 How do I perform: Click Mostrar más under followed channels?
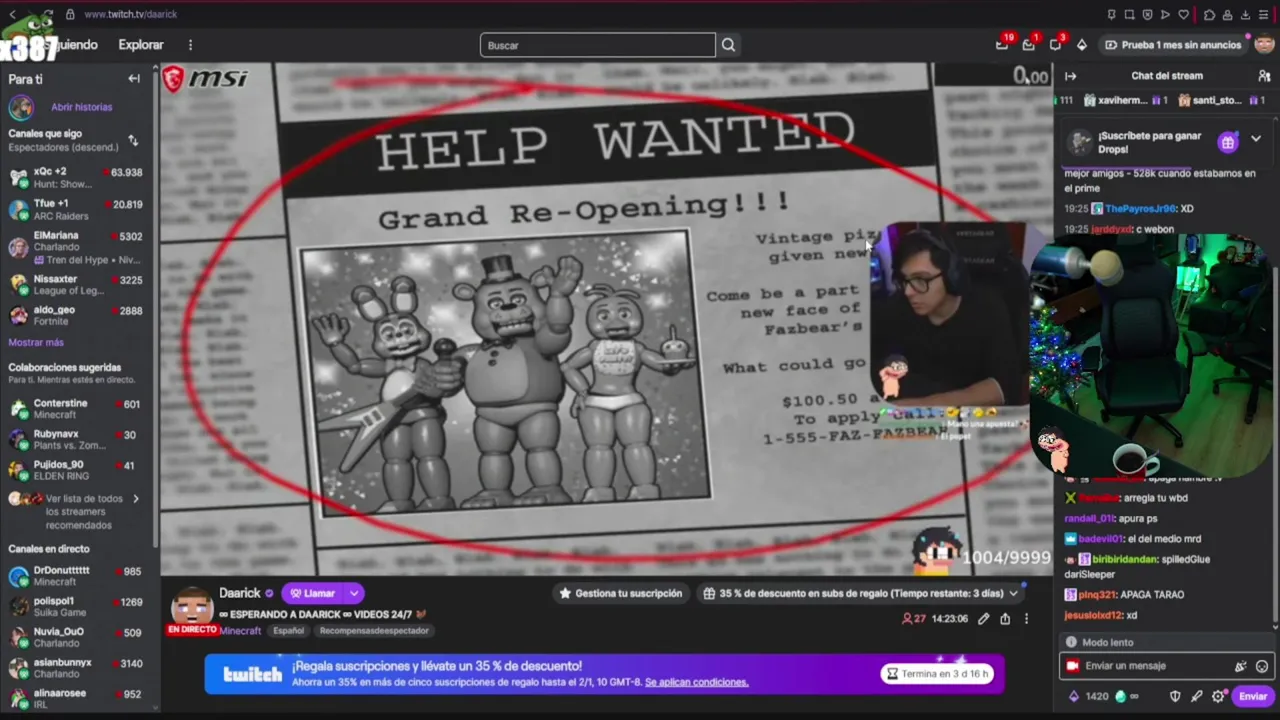pyautogui.click(x=36, y=342)
